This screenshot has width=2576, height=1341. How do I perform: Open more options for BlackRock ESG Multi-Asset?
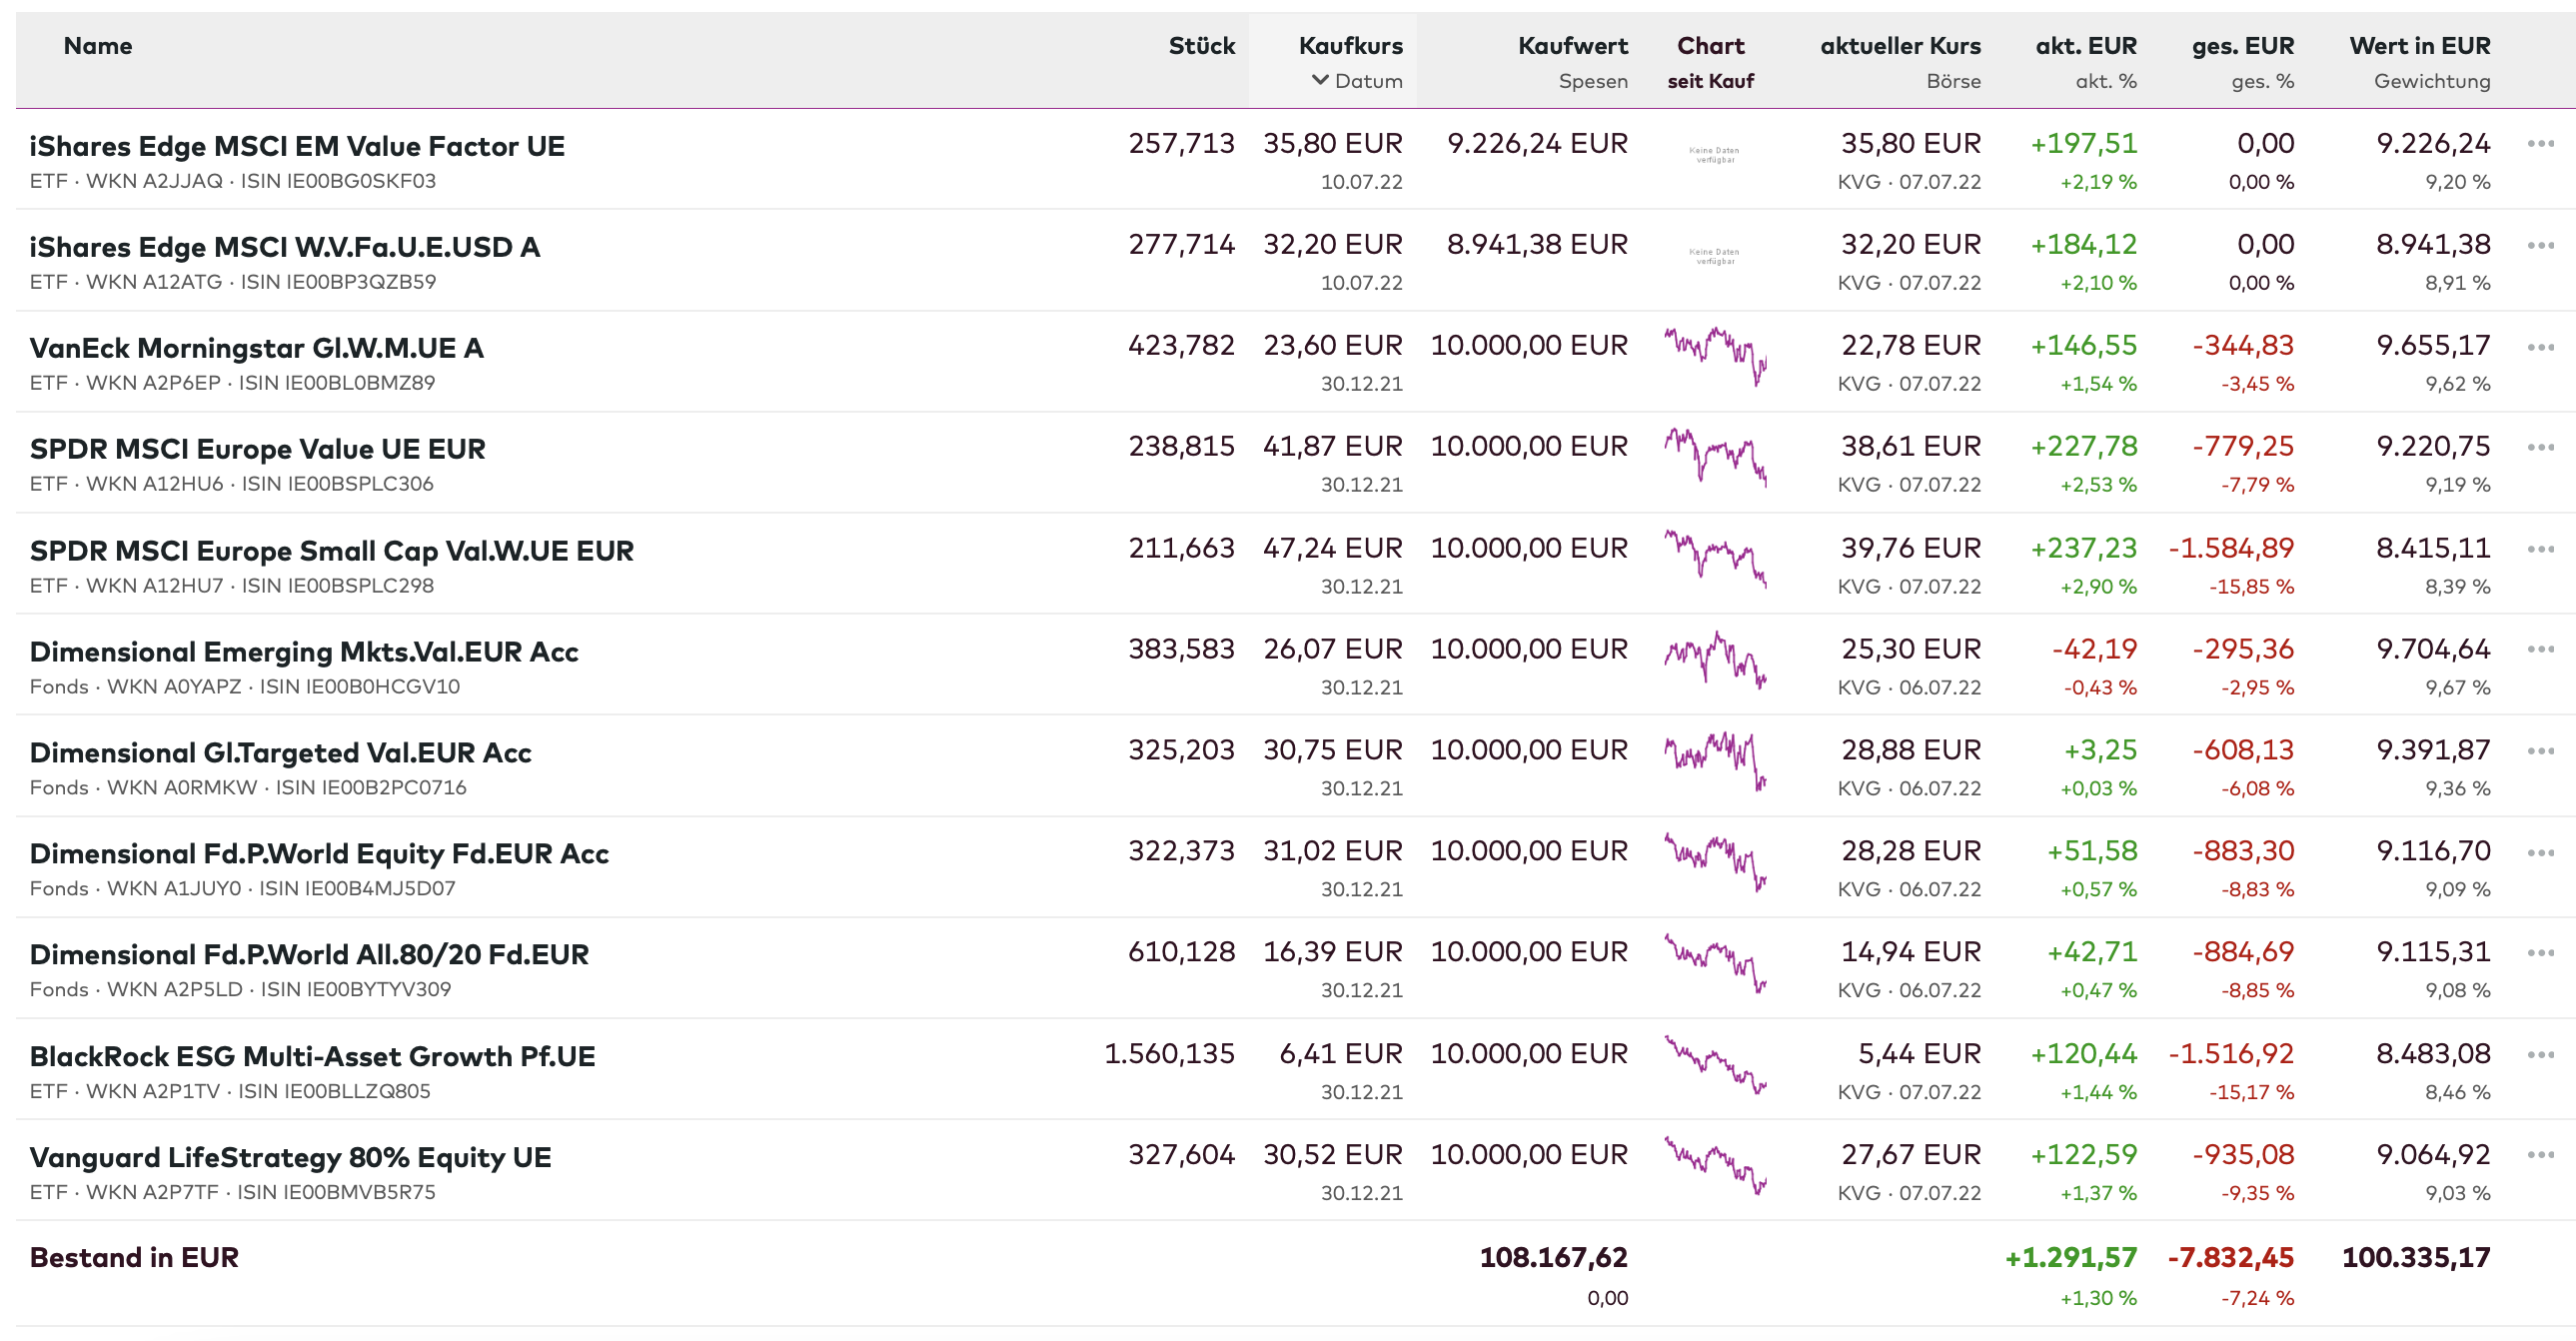(x=2540, y=1054)
